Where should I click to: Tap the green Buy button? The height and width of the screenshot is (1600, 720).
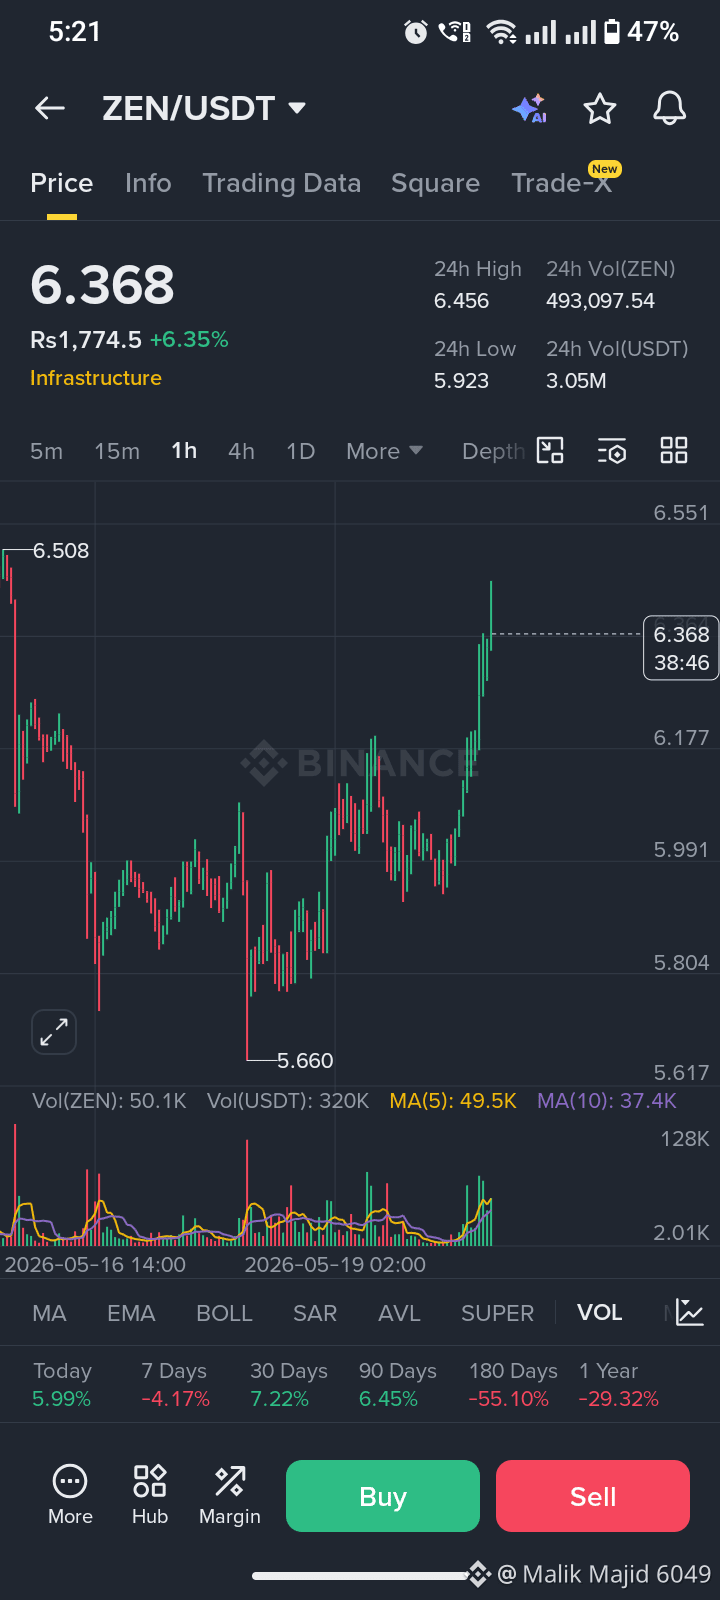(383, 1496)
